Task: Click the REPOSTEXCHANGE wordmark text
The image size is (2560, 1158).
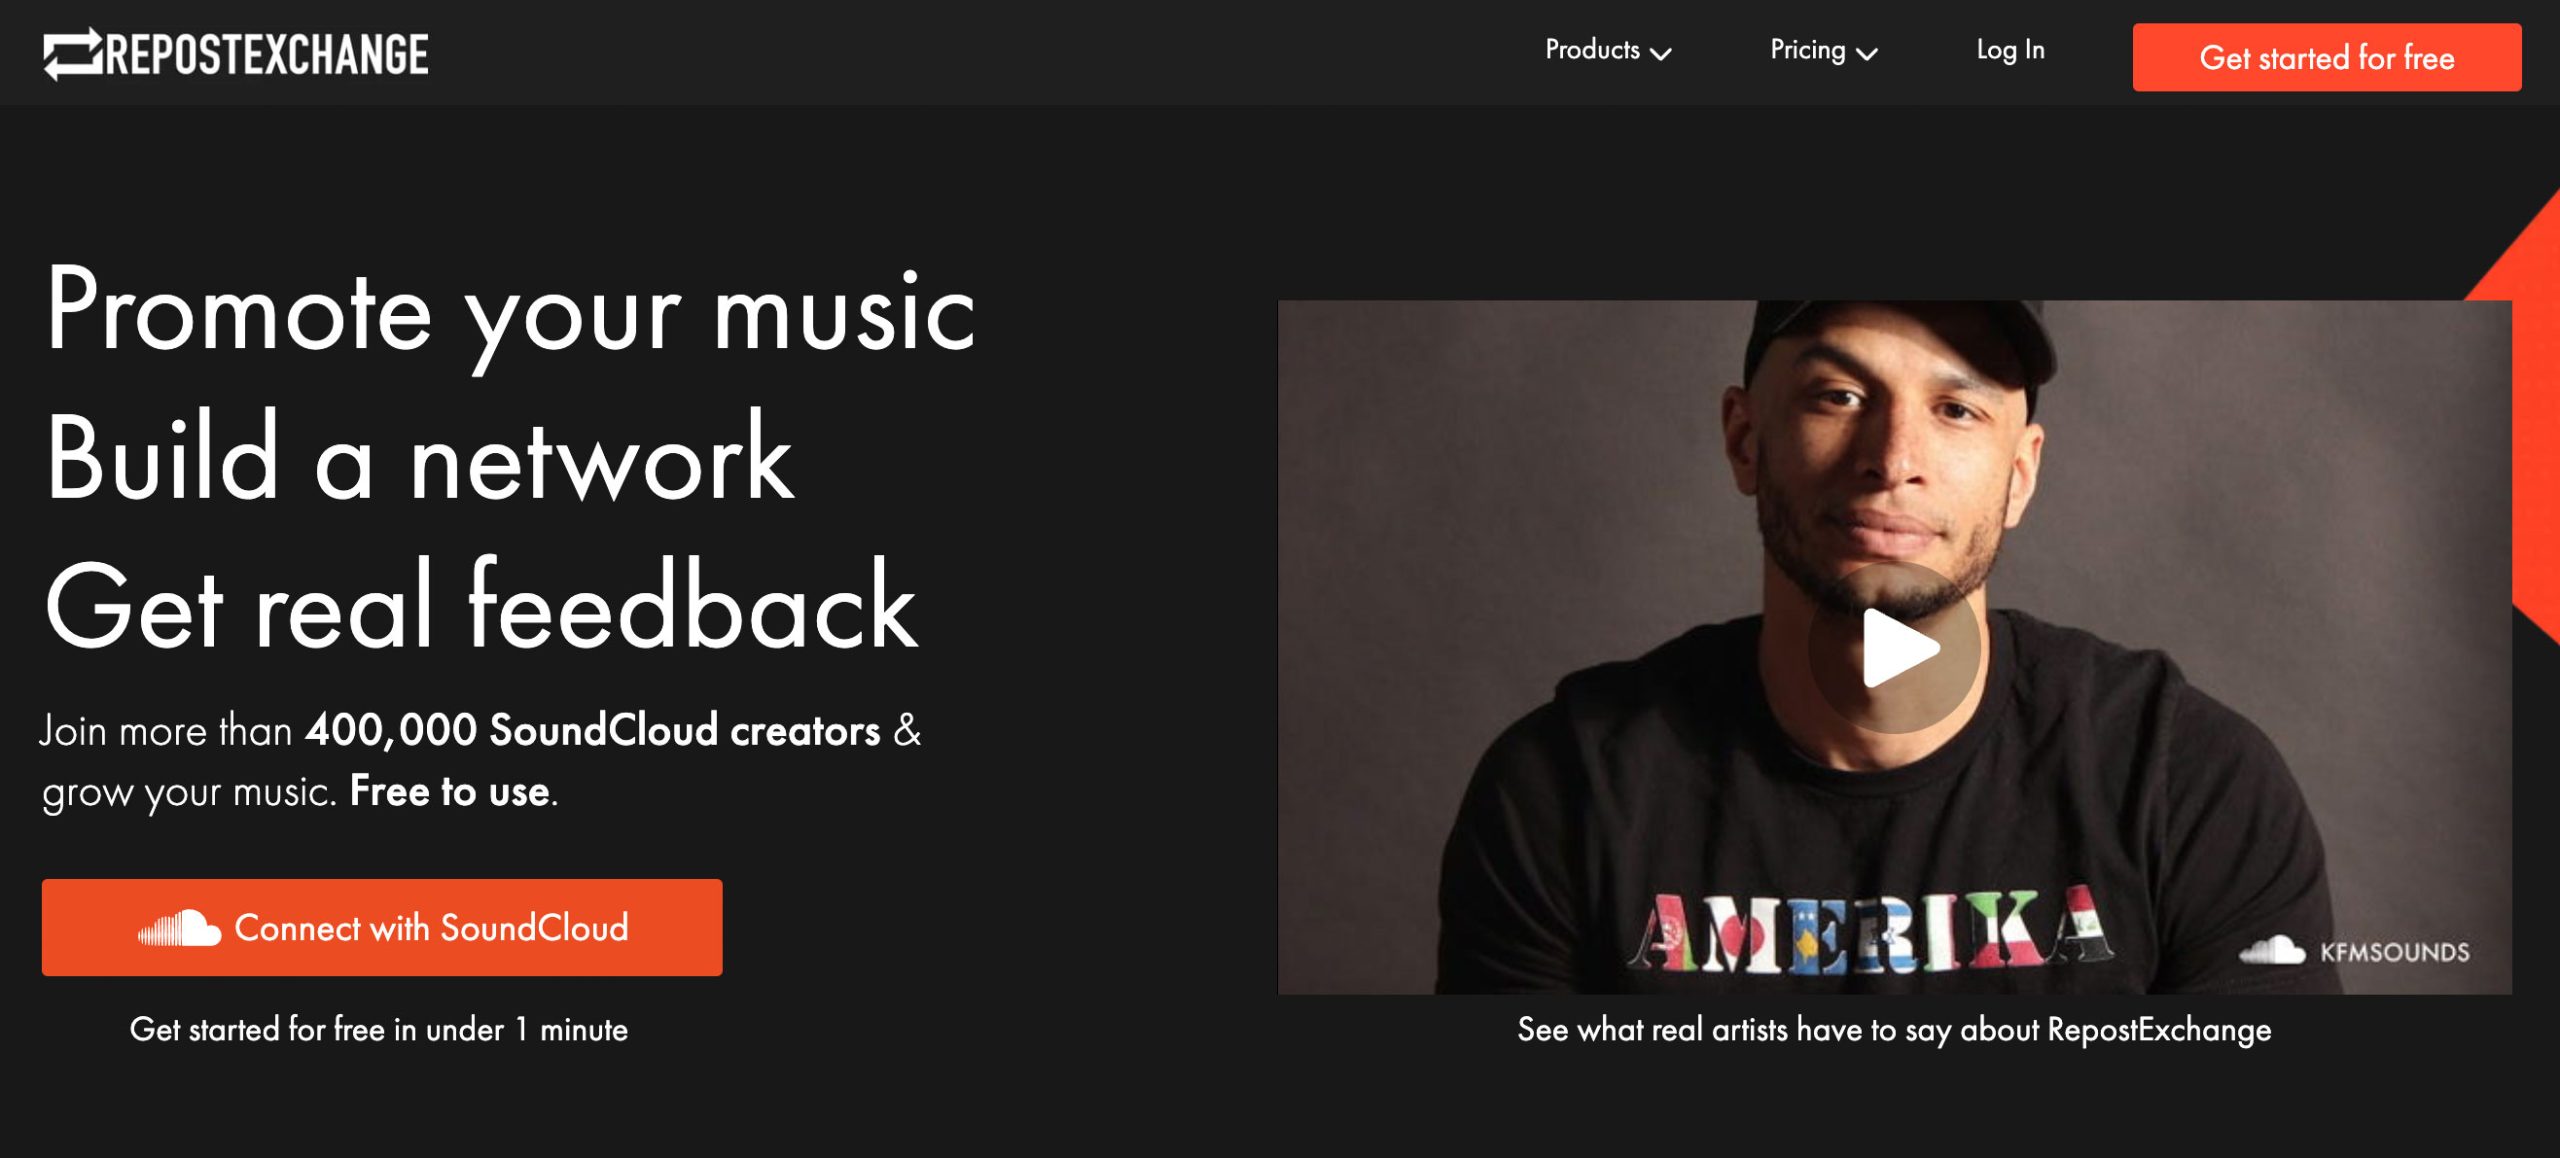Action: (267, 54)
